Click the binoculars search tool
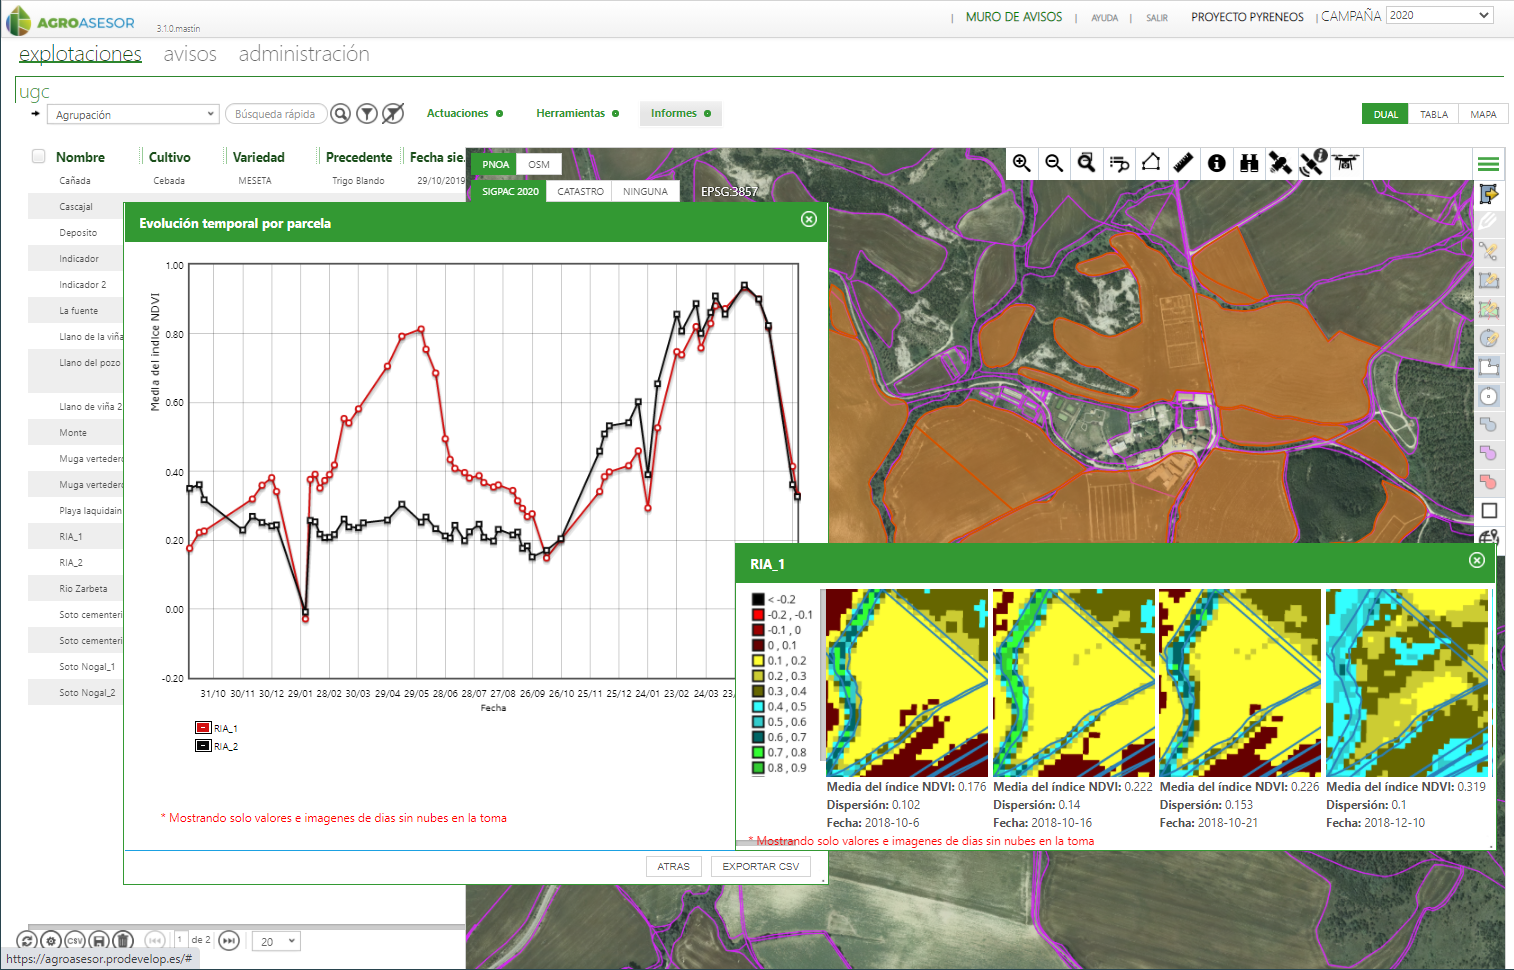The width and height of the screenshot is (1514, 970). pos(1249,163)
